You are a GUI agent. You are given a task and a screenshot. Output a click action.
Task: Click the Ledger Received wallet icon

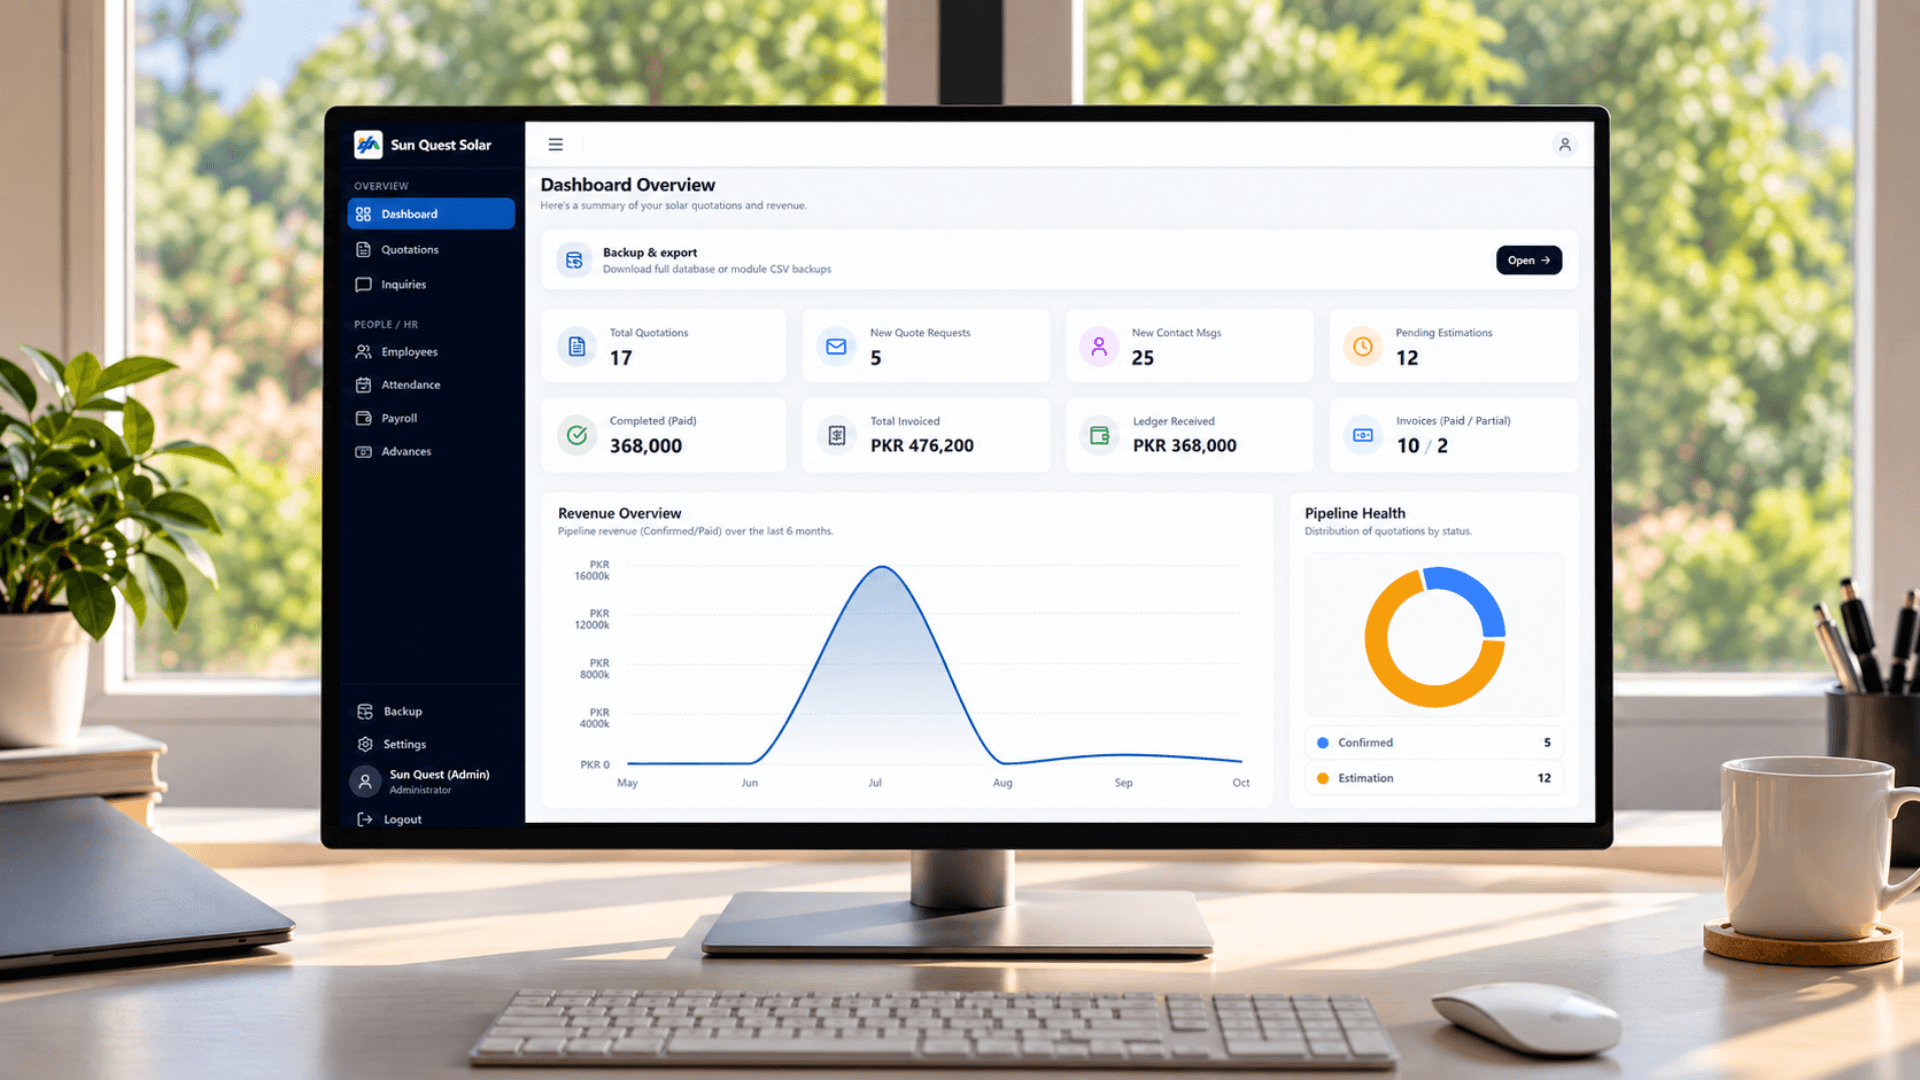pos(1099,435)
